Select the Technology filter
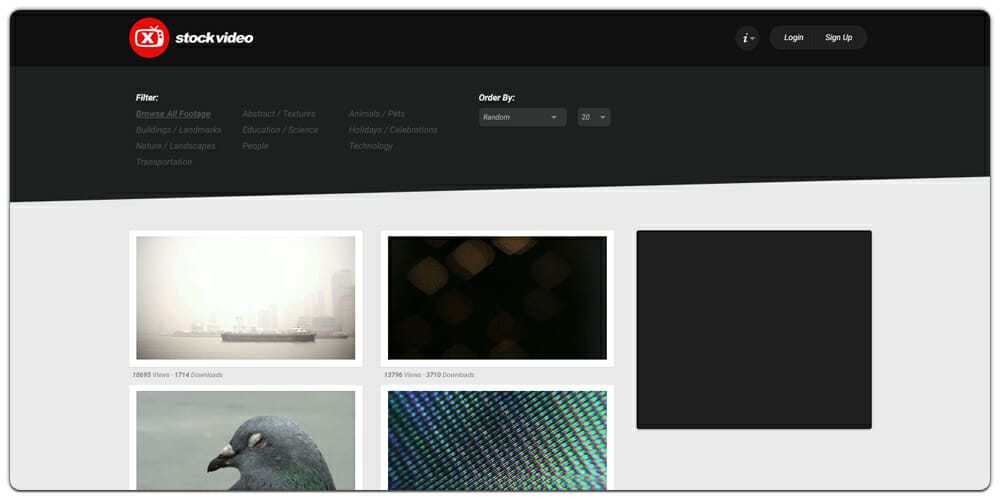The image size is (1000, 500). 370,146
